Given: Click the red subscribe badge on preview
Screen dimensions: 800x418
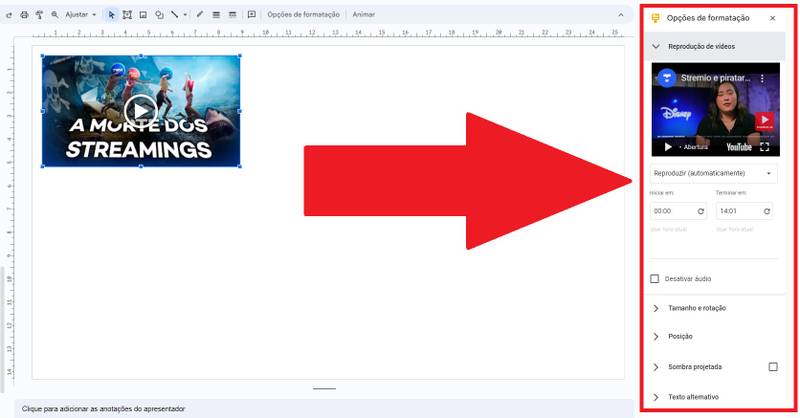Looking at the screenshot, I should click(764, 121).
